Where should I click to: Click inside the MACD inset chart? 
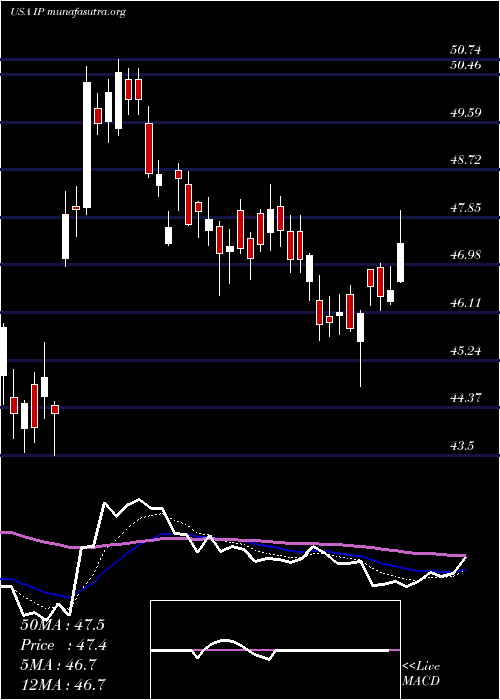(275, 650)
